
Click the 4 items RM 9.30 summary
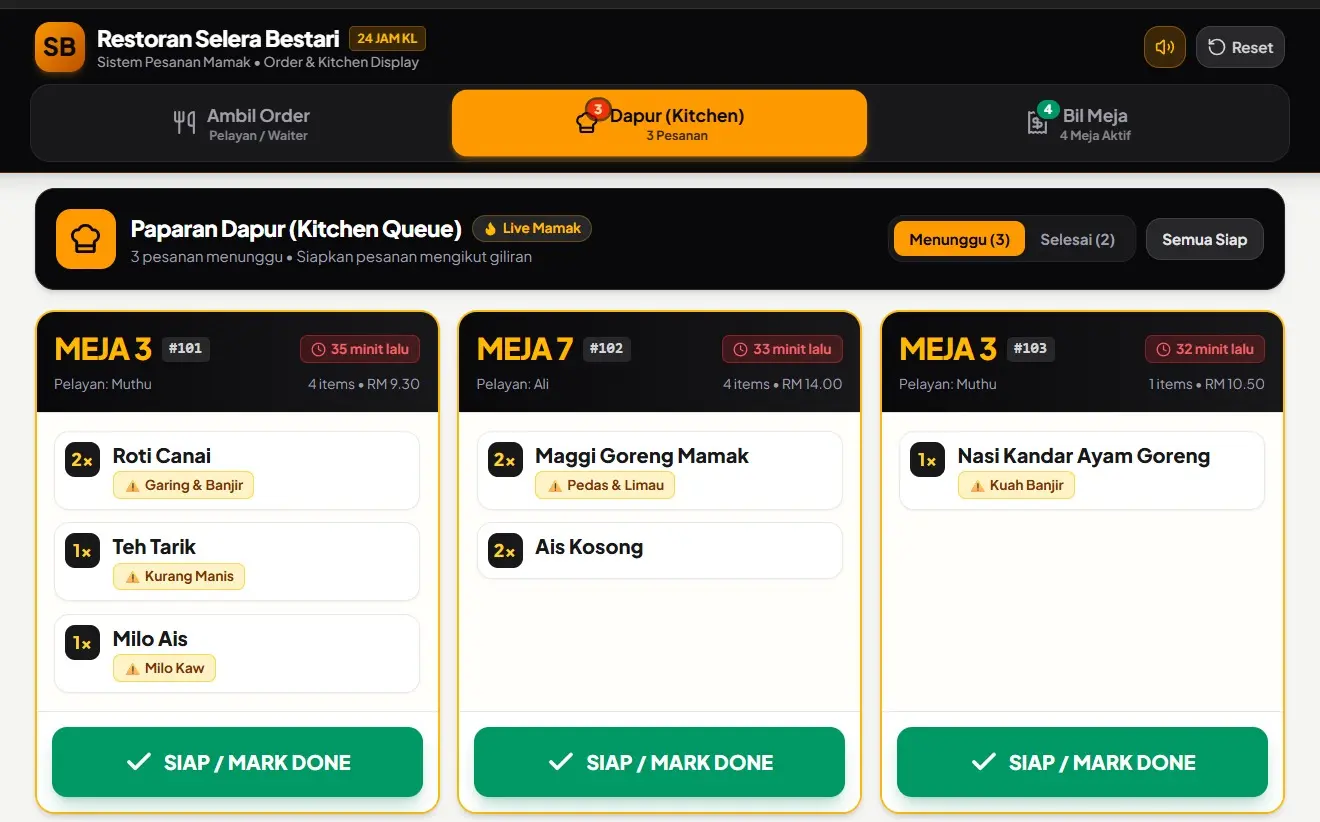point(364,384)
